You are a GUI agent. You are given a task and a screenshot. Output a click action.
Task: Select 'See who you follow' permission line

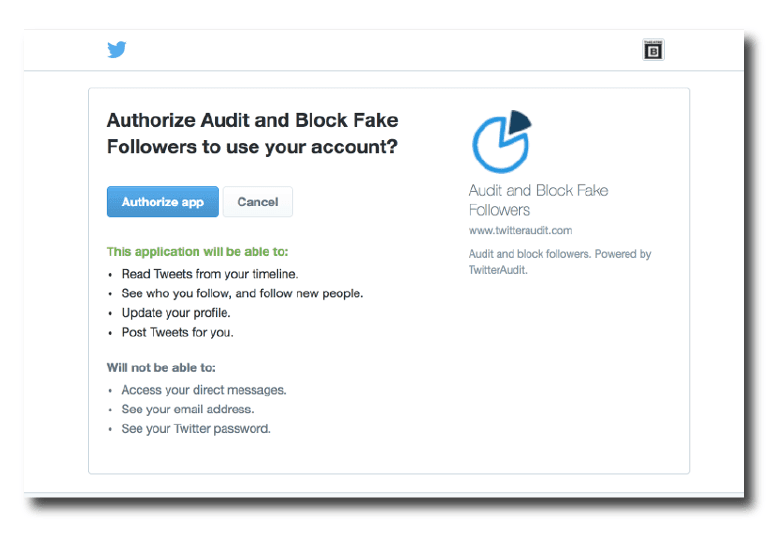(x=243, y=293)
